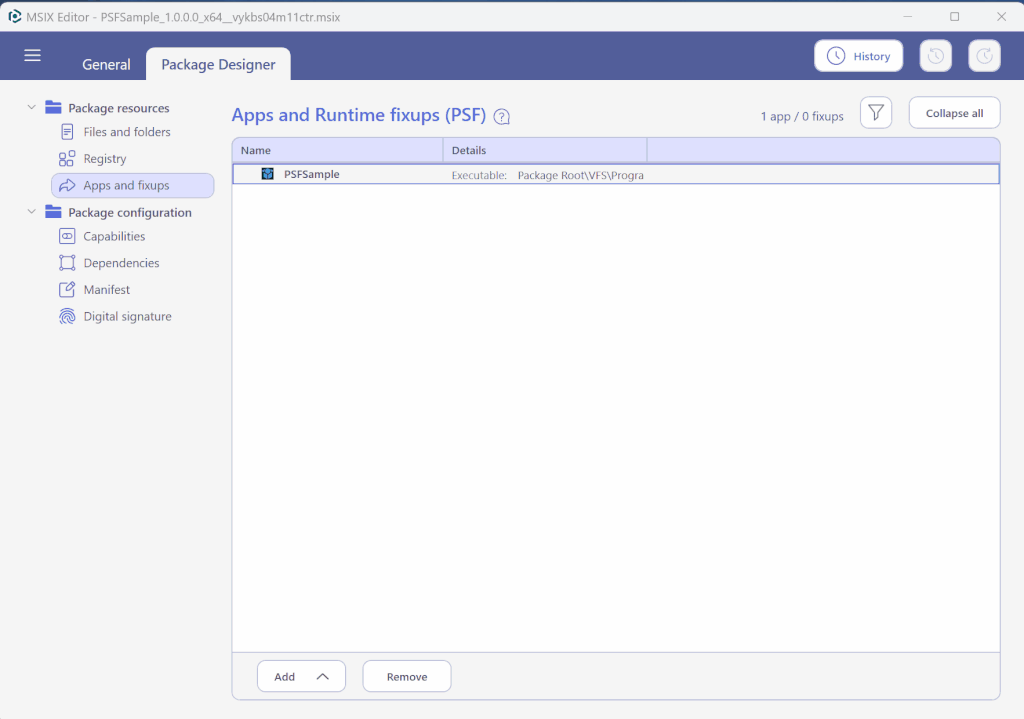The height and width of the screenshot is (719, 1024).
Task: Open the Add dropdown button
Action: pos(301,677)
